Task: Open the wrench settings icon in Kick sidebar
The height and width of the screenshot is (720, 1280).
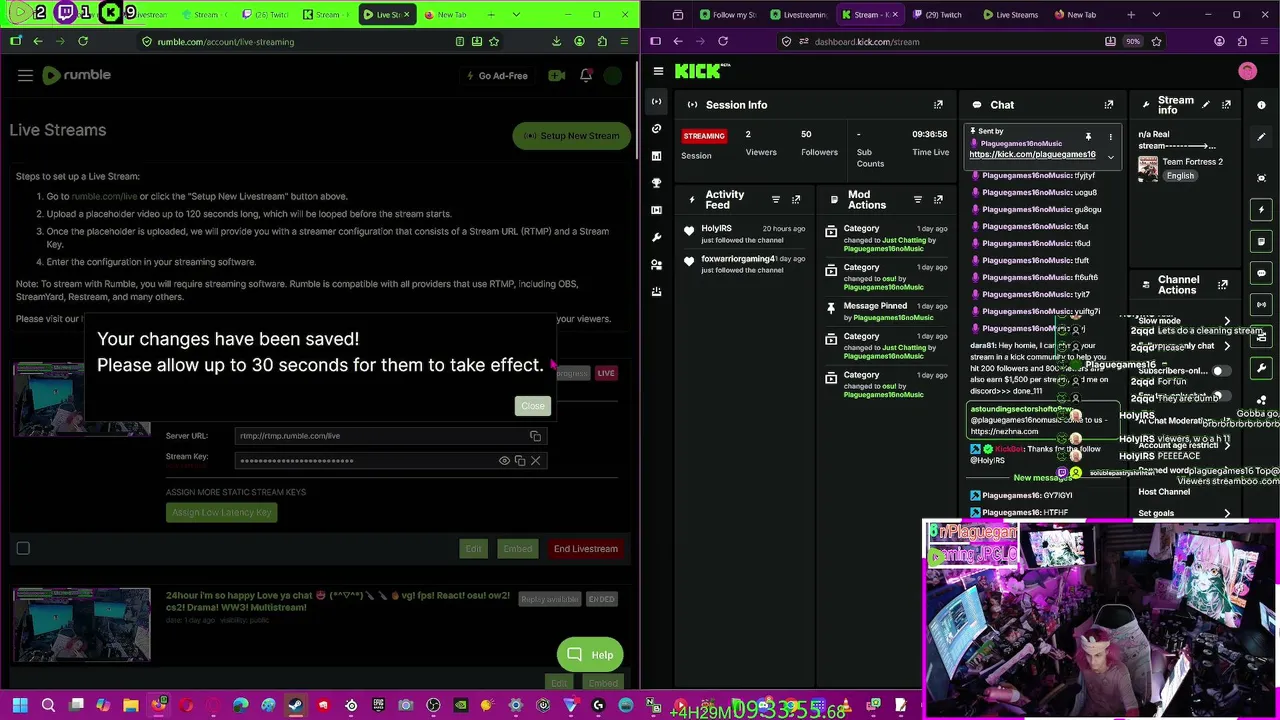Action: click(656, 237)
